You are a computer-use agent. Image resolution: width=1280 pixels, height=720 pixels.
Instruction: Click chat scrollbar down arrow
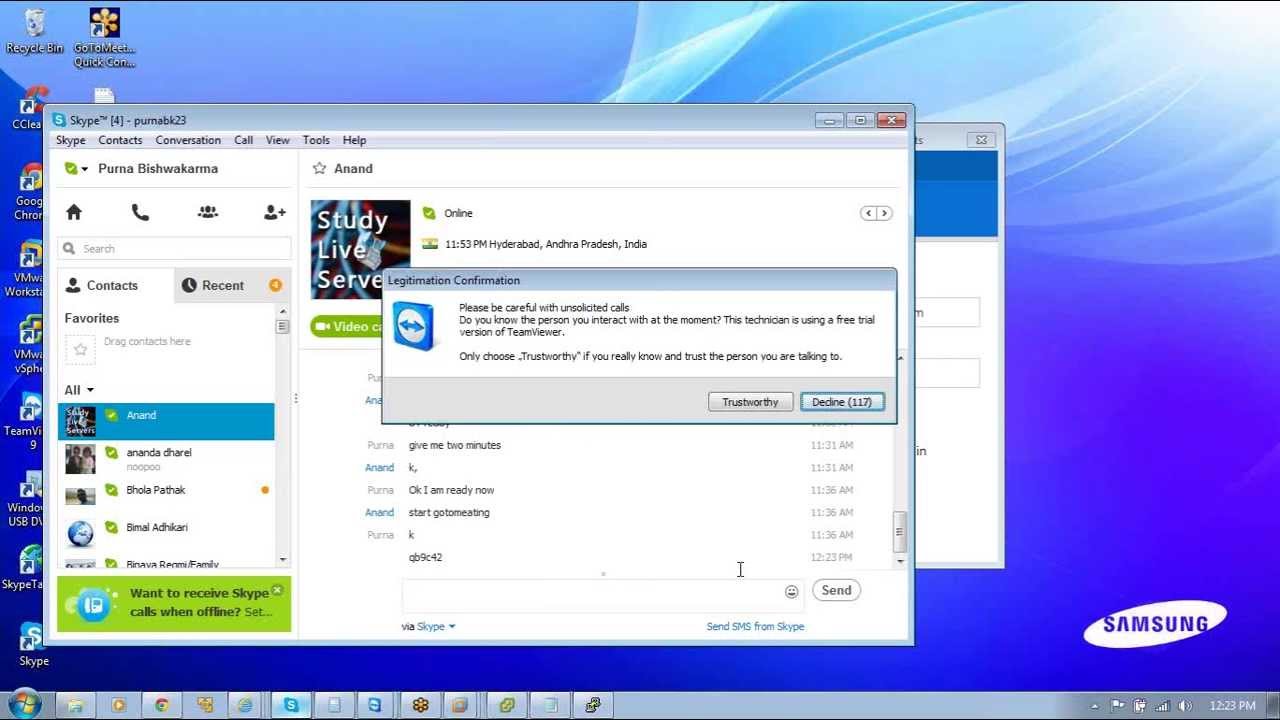coord(900,561)
